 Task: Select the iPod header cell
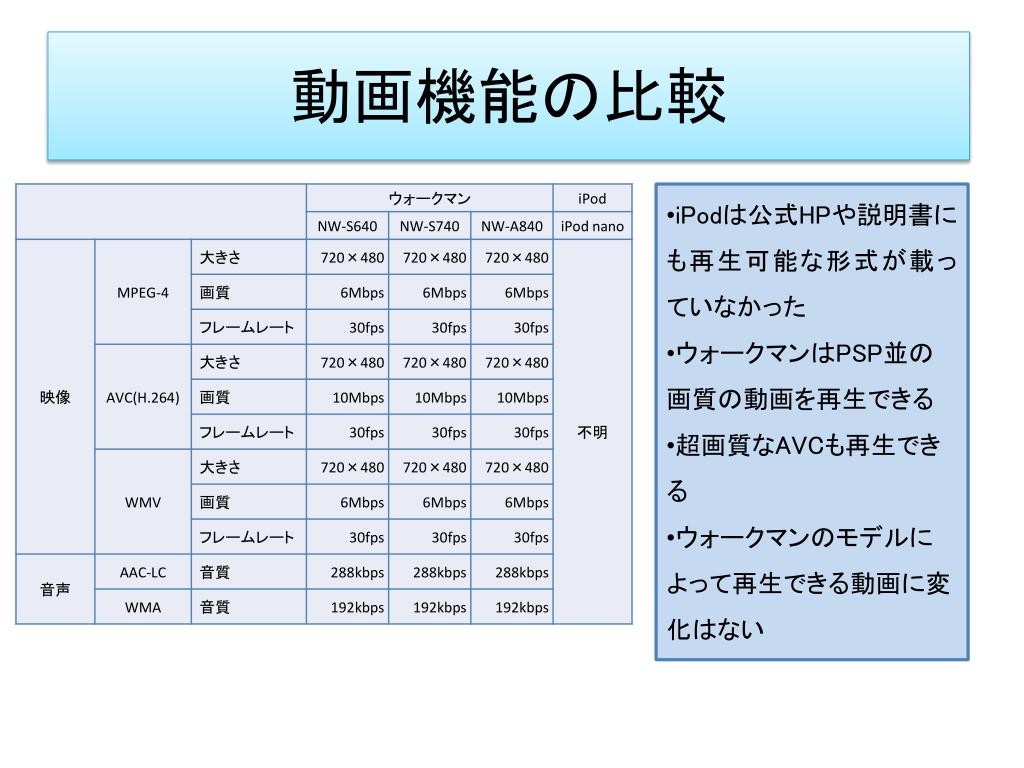(x=592, y=198)
